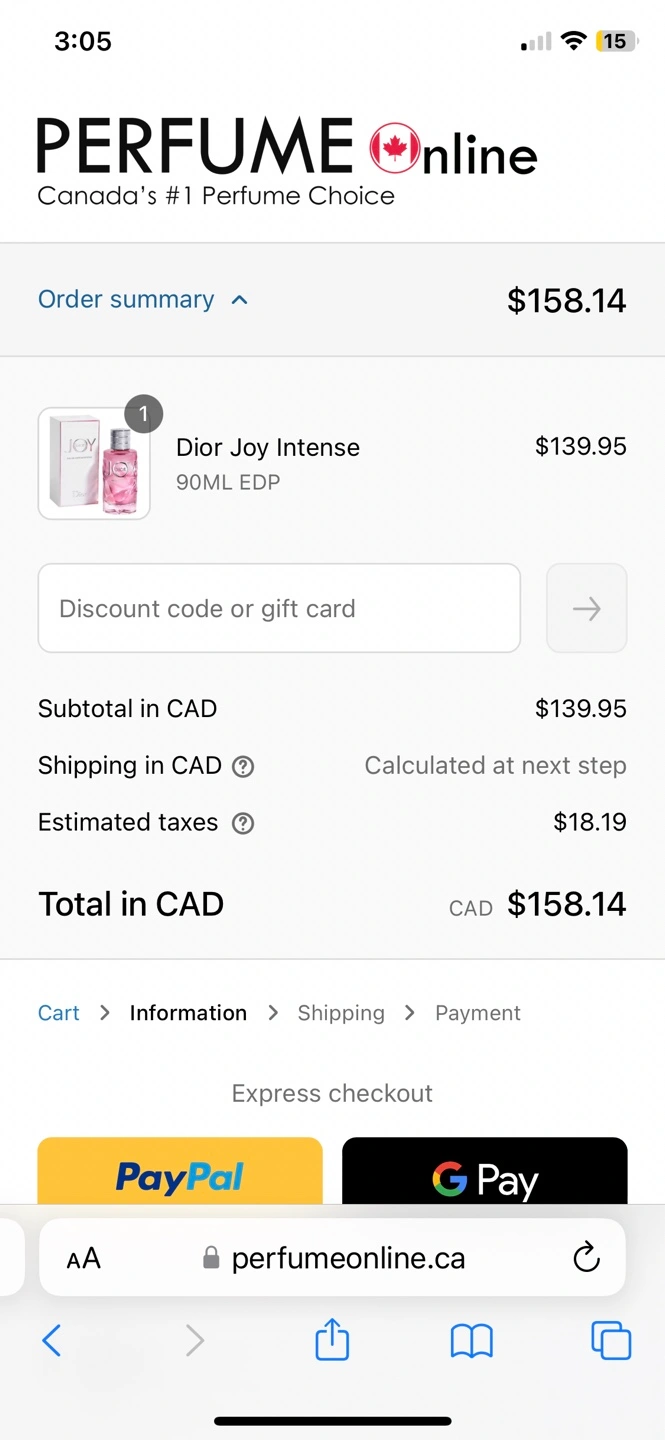Reload the page with the refresh icon

click(586, 1258)
